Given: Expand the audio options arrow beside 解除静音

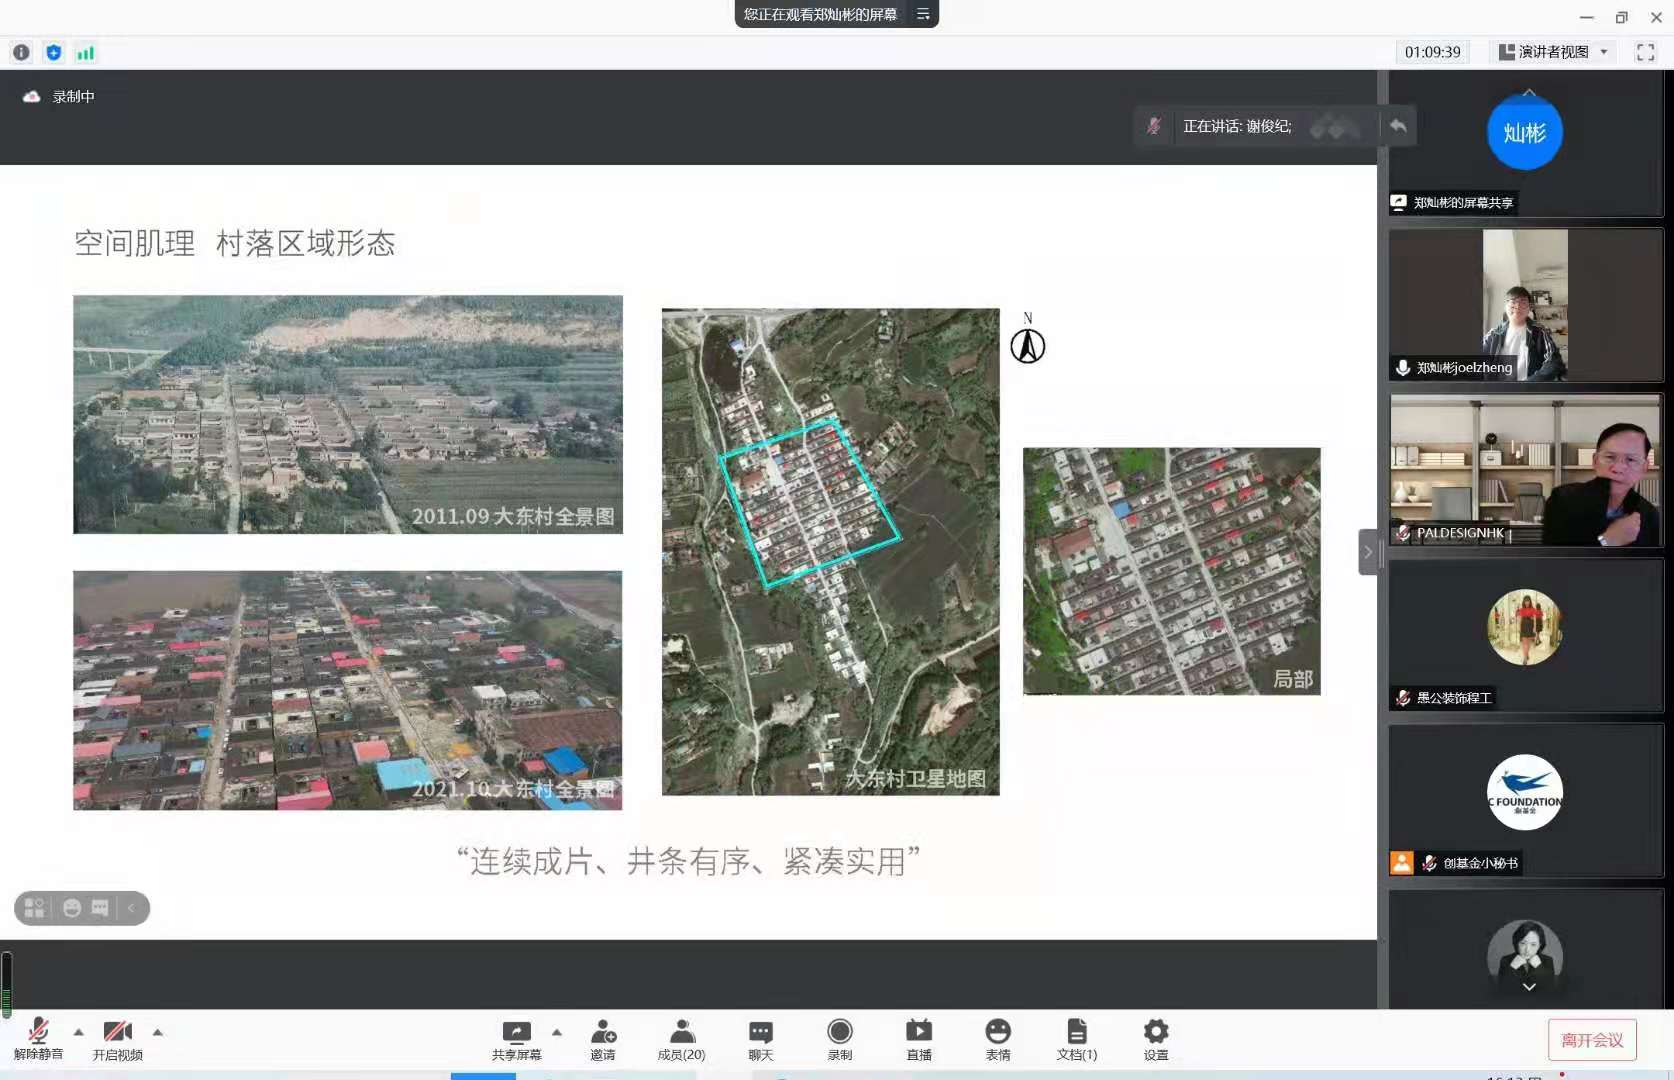Looking at the screenshot, I should click(79, 1032).
